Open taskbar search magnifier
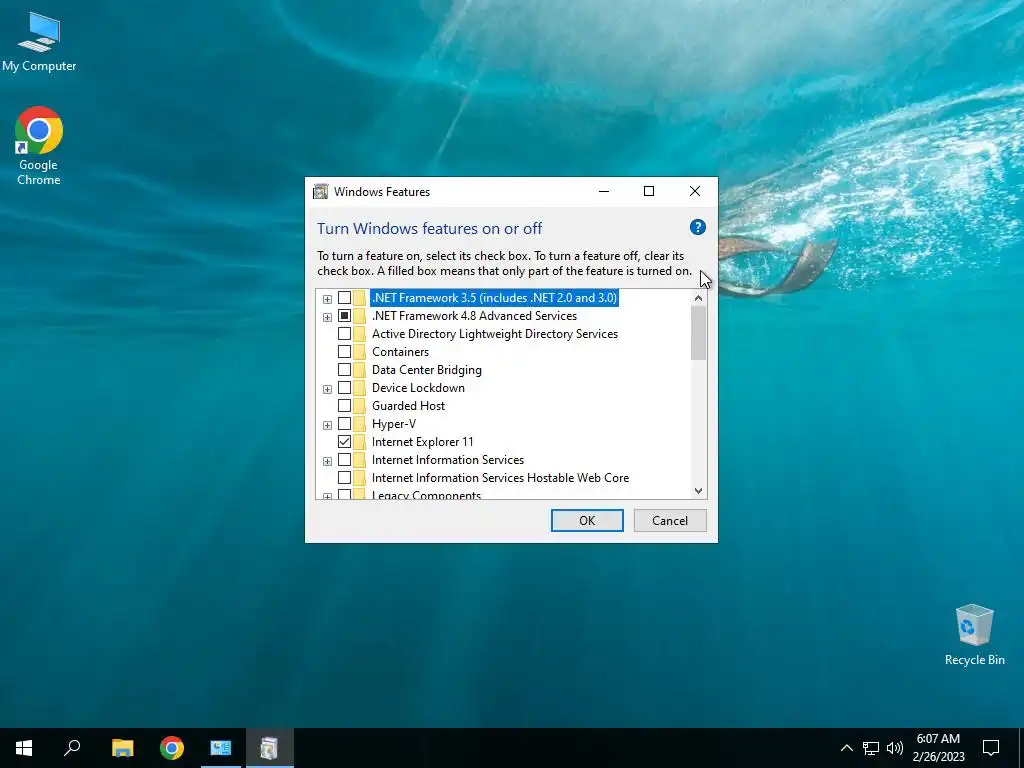The height and width of the screenshot is (768, 1024). tap(72, 748)
